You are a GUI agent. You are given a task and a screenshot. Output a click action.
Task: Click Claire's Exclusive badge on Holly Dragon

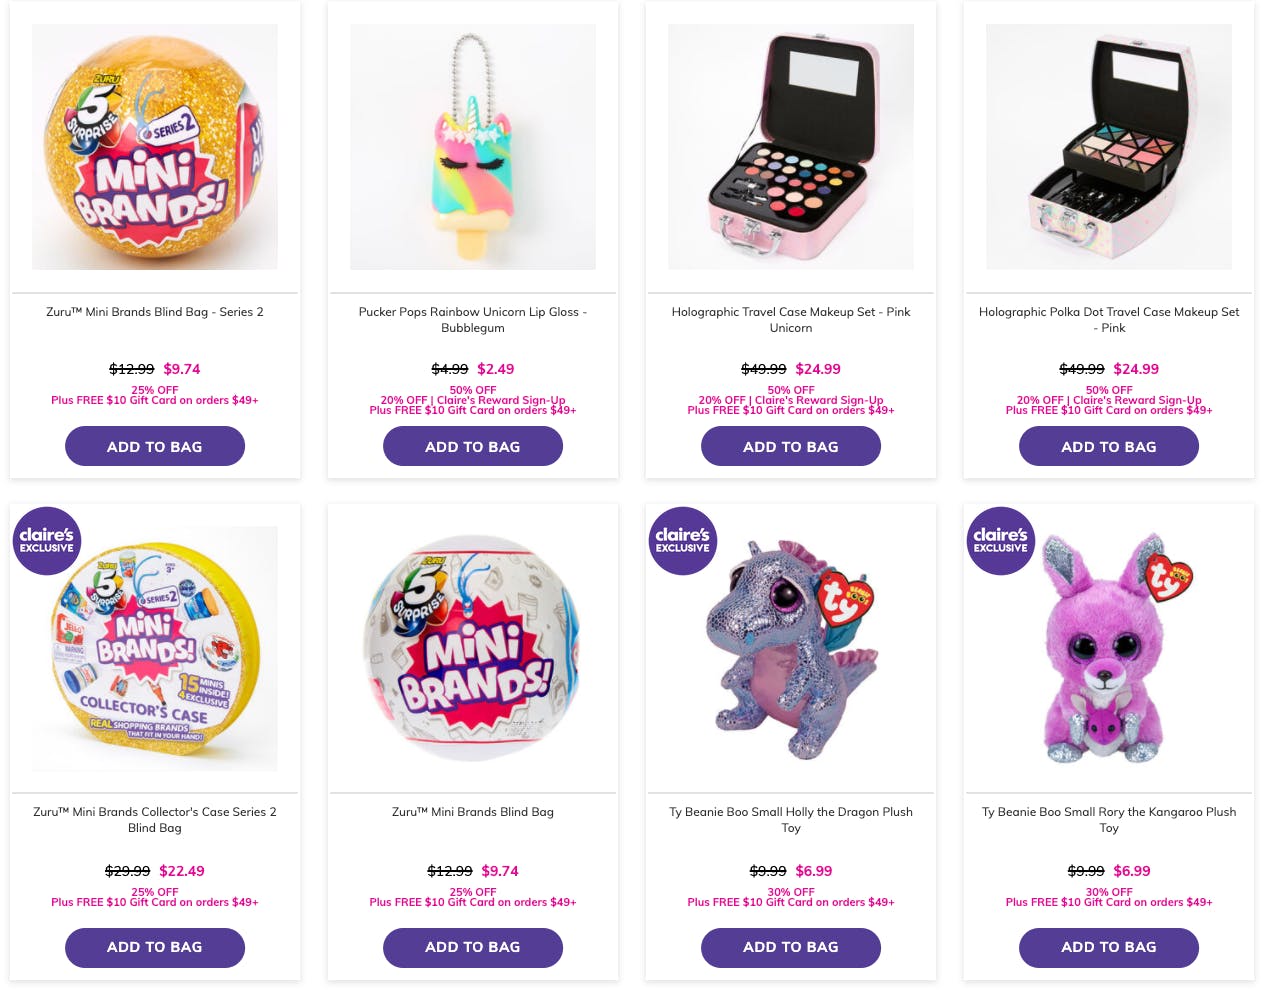click(683, 540)
